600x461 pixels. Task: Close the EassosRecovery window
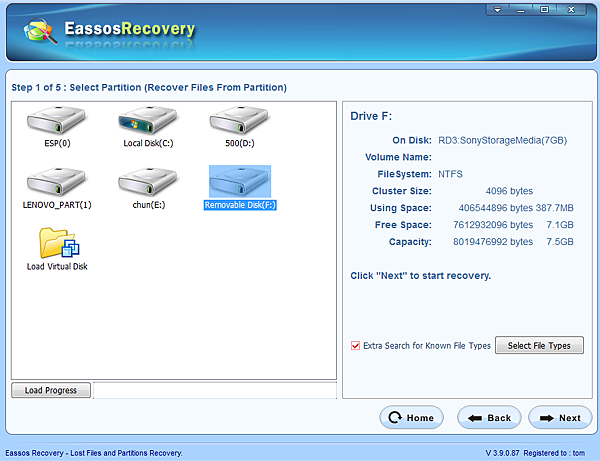point(571,10)
